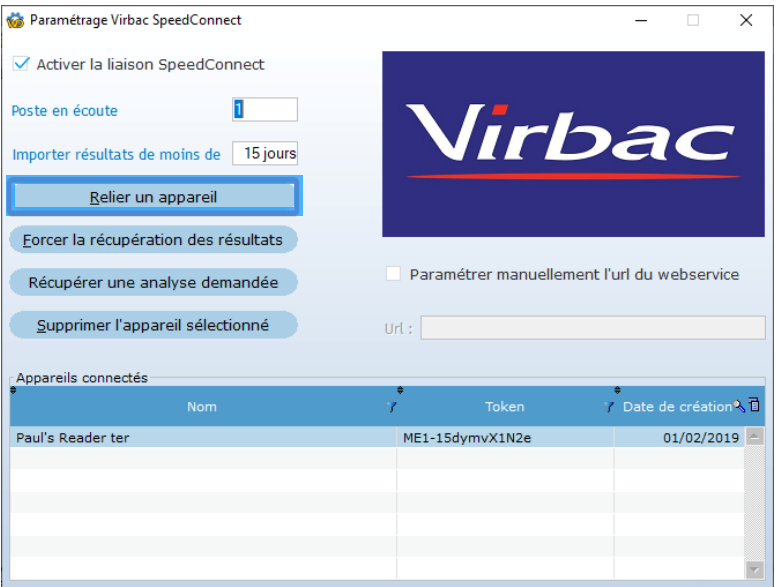
Task: Select the Paul's Reader ter row
Action: pyautogui.click(x=377, y=438)
